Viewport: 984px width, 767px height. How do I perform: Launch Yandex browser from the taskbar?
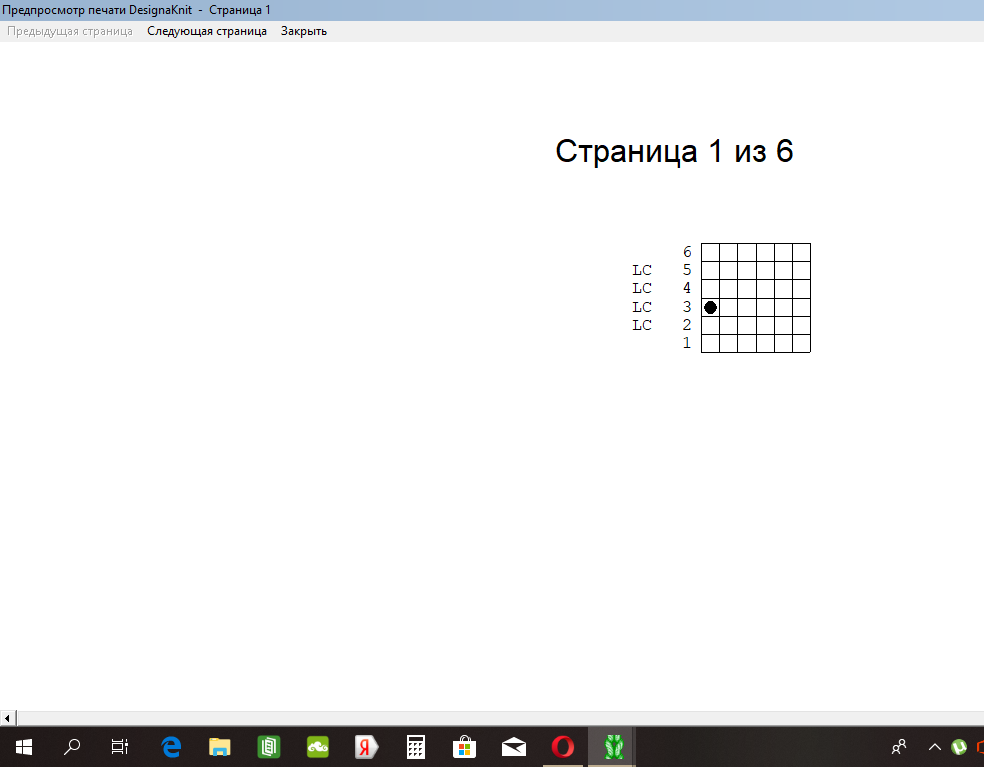pos(366,747)
